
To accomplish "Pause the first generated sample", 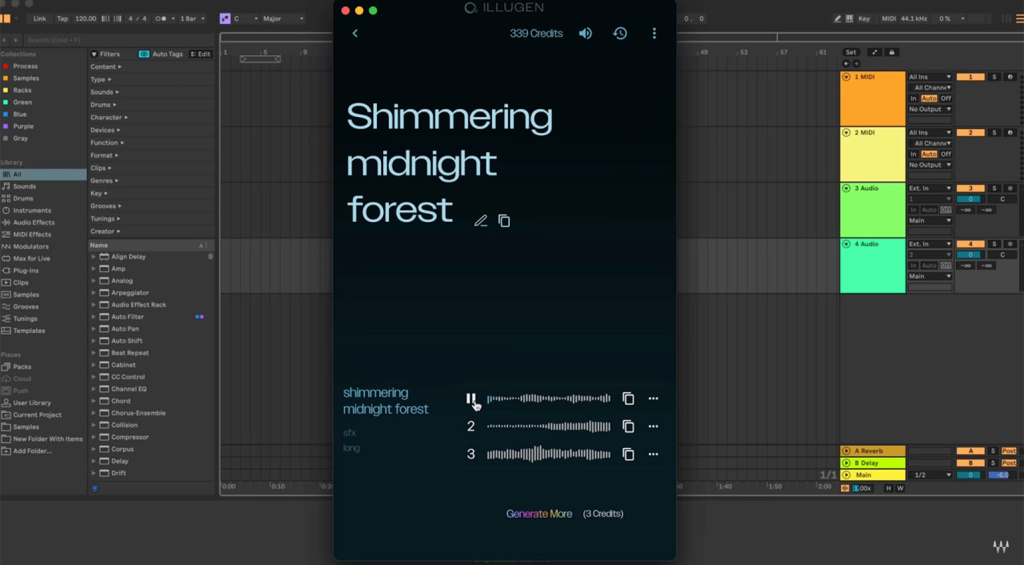I will point(471,399).
